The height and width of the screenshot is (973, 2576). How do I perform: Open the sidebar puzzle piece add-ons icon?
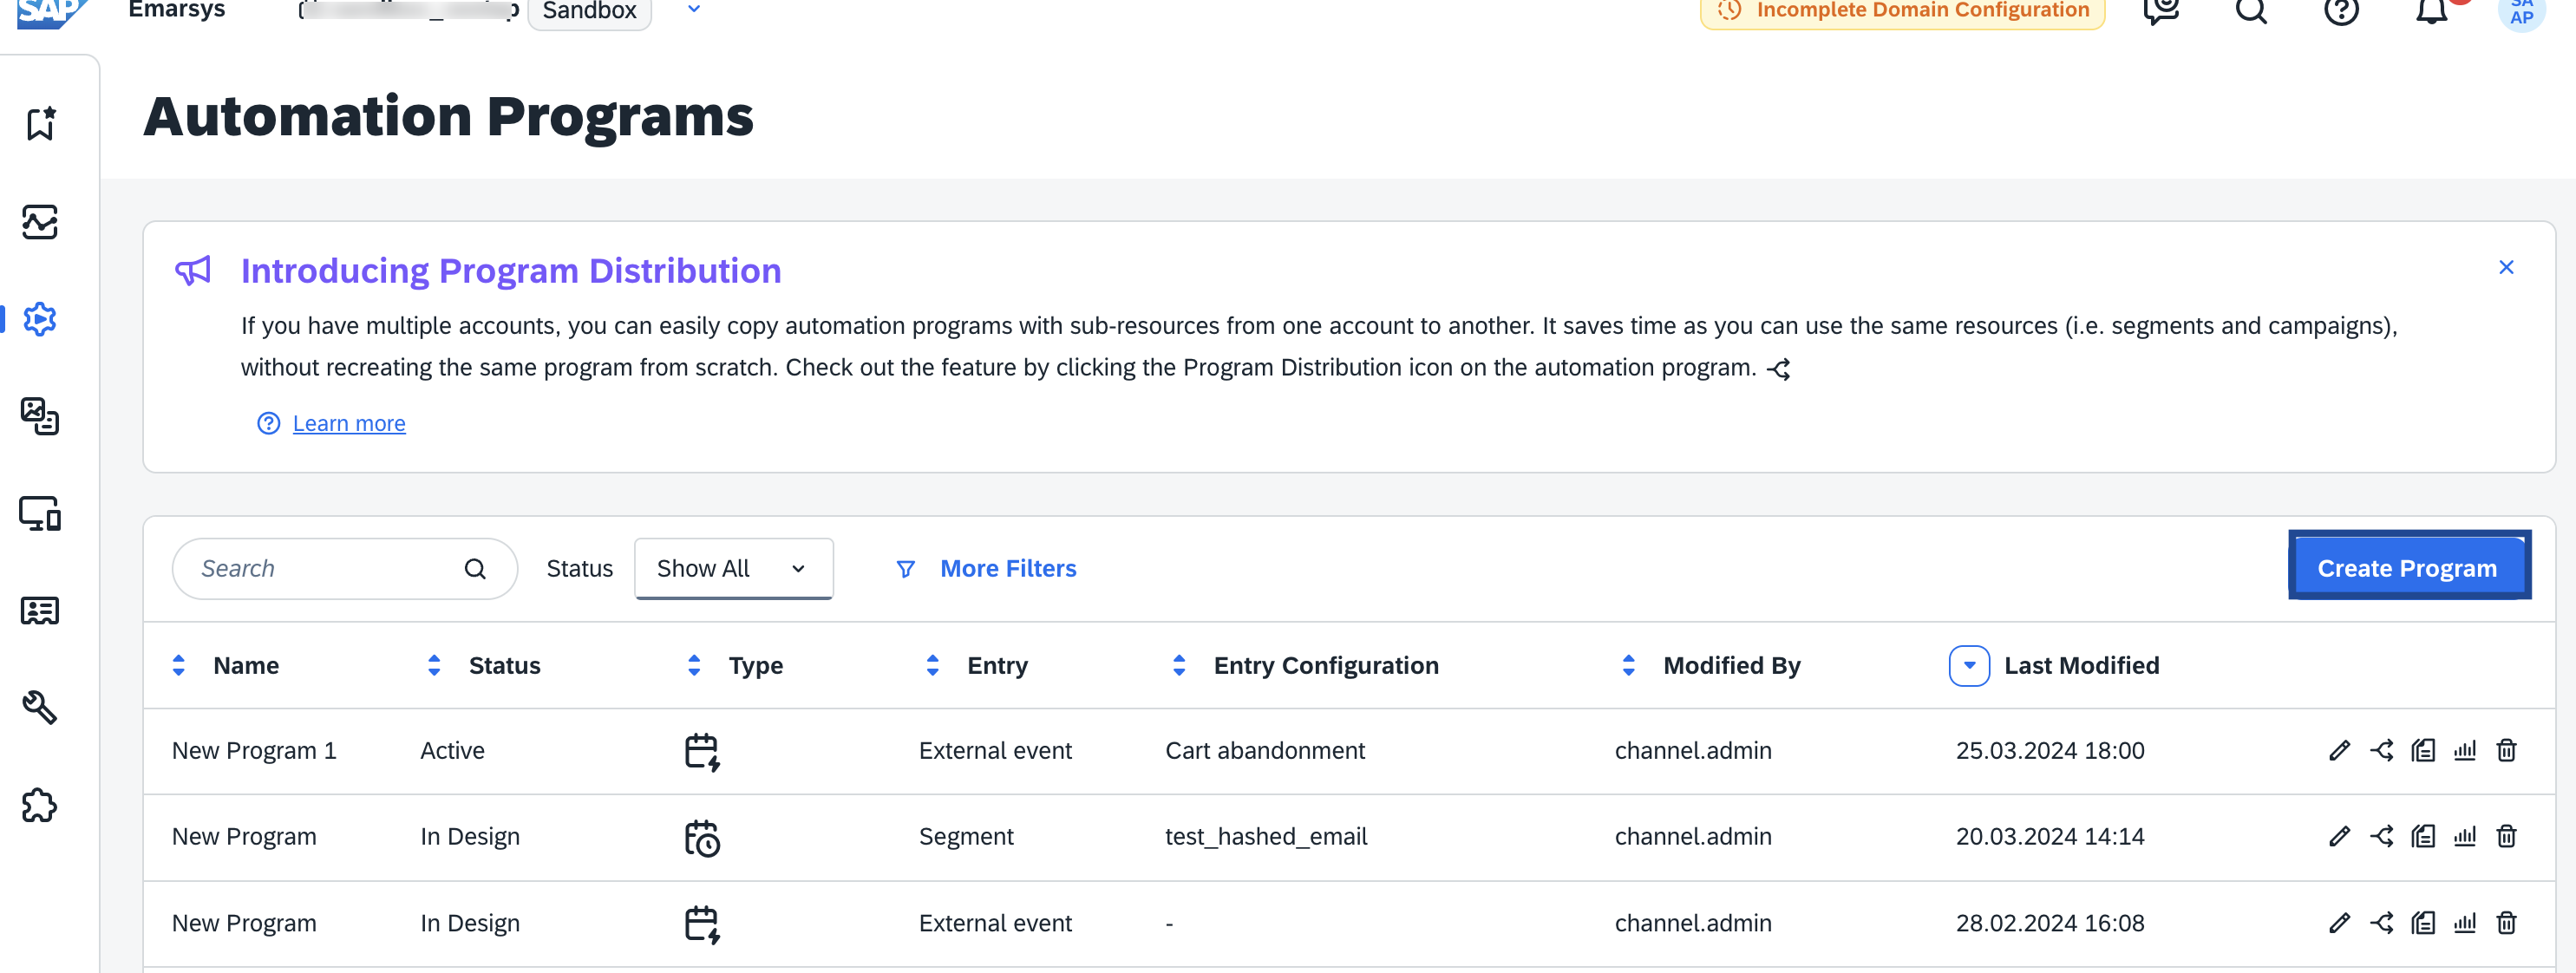tap(40, 805)
